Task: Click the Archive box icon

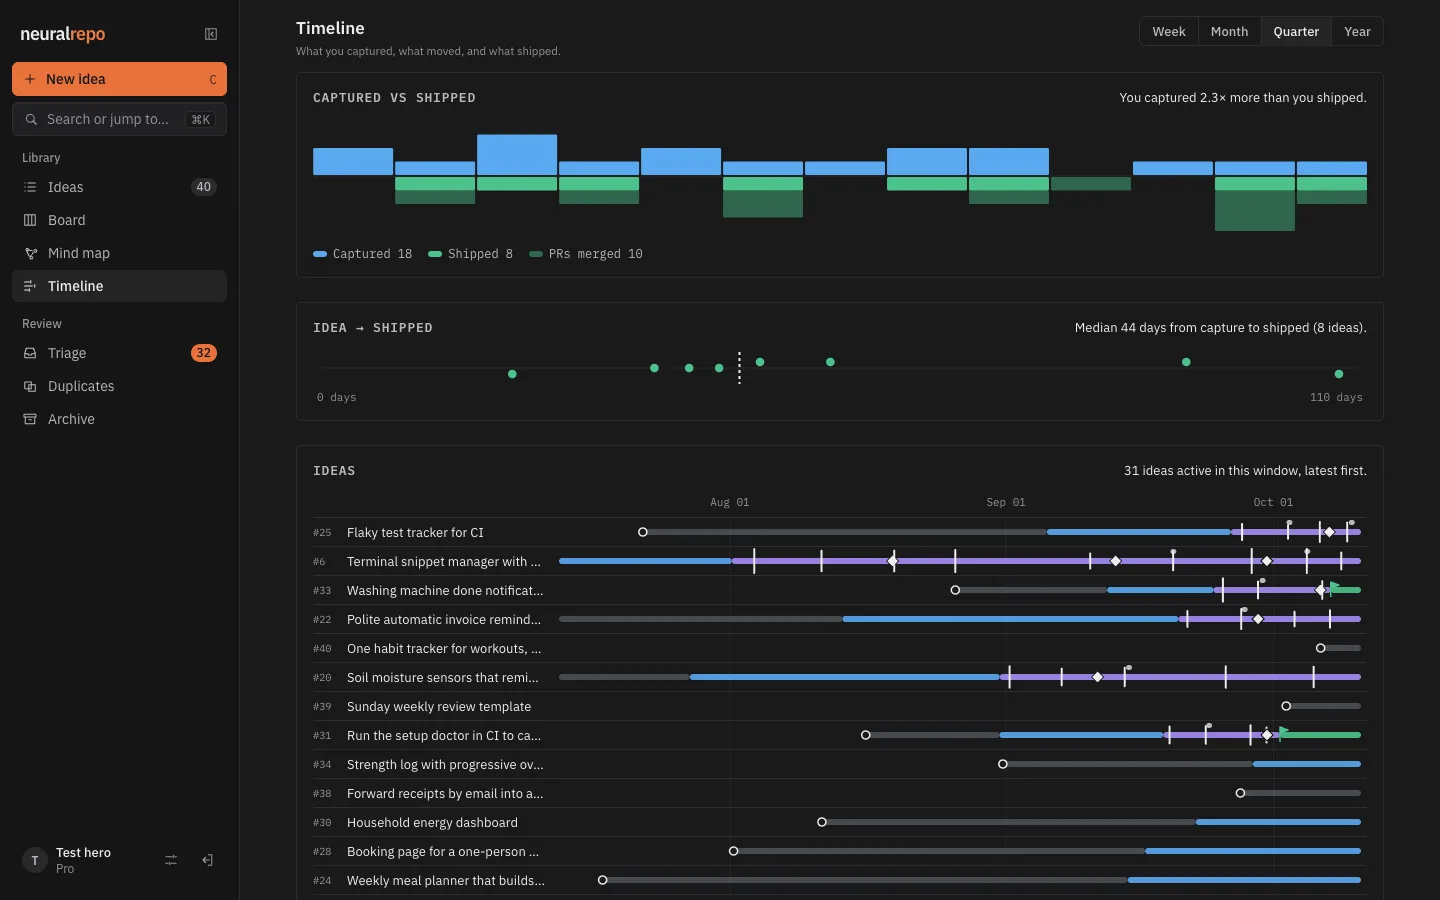Action: (x=30, y=419)
